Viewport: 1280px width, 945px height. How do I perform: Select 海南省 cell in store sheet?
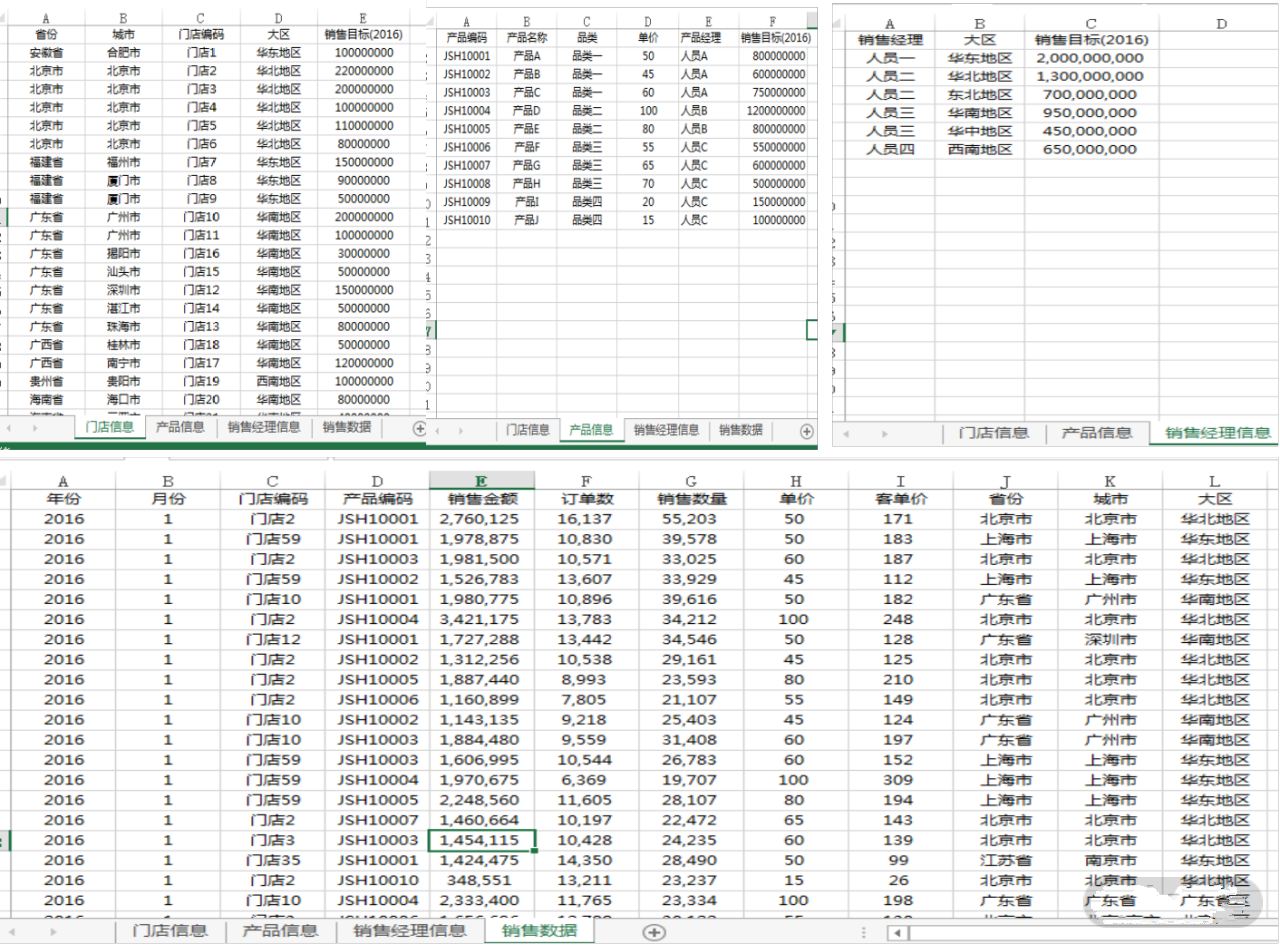pos(46,399)
